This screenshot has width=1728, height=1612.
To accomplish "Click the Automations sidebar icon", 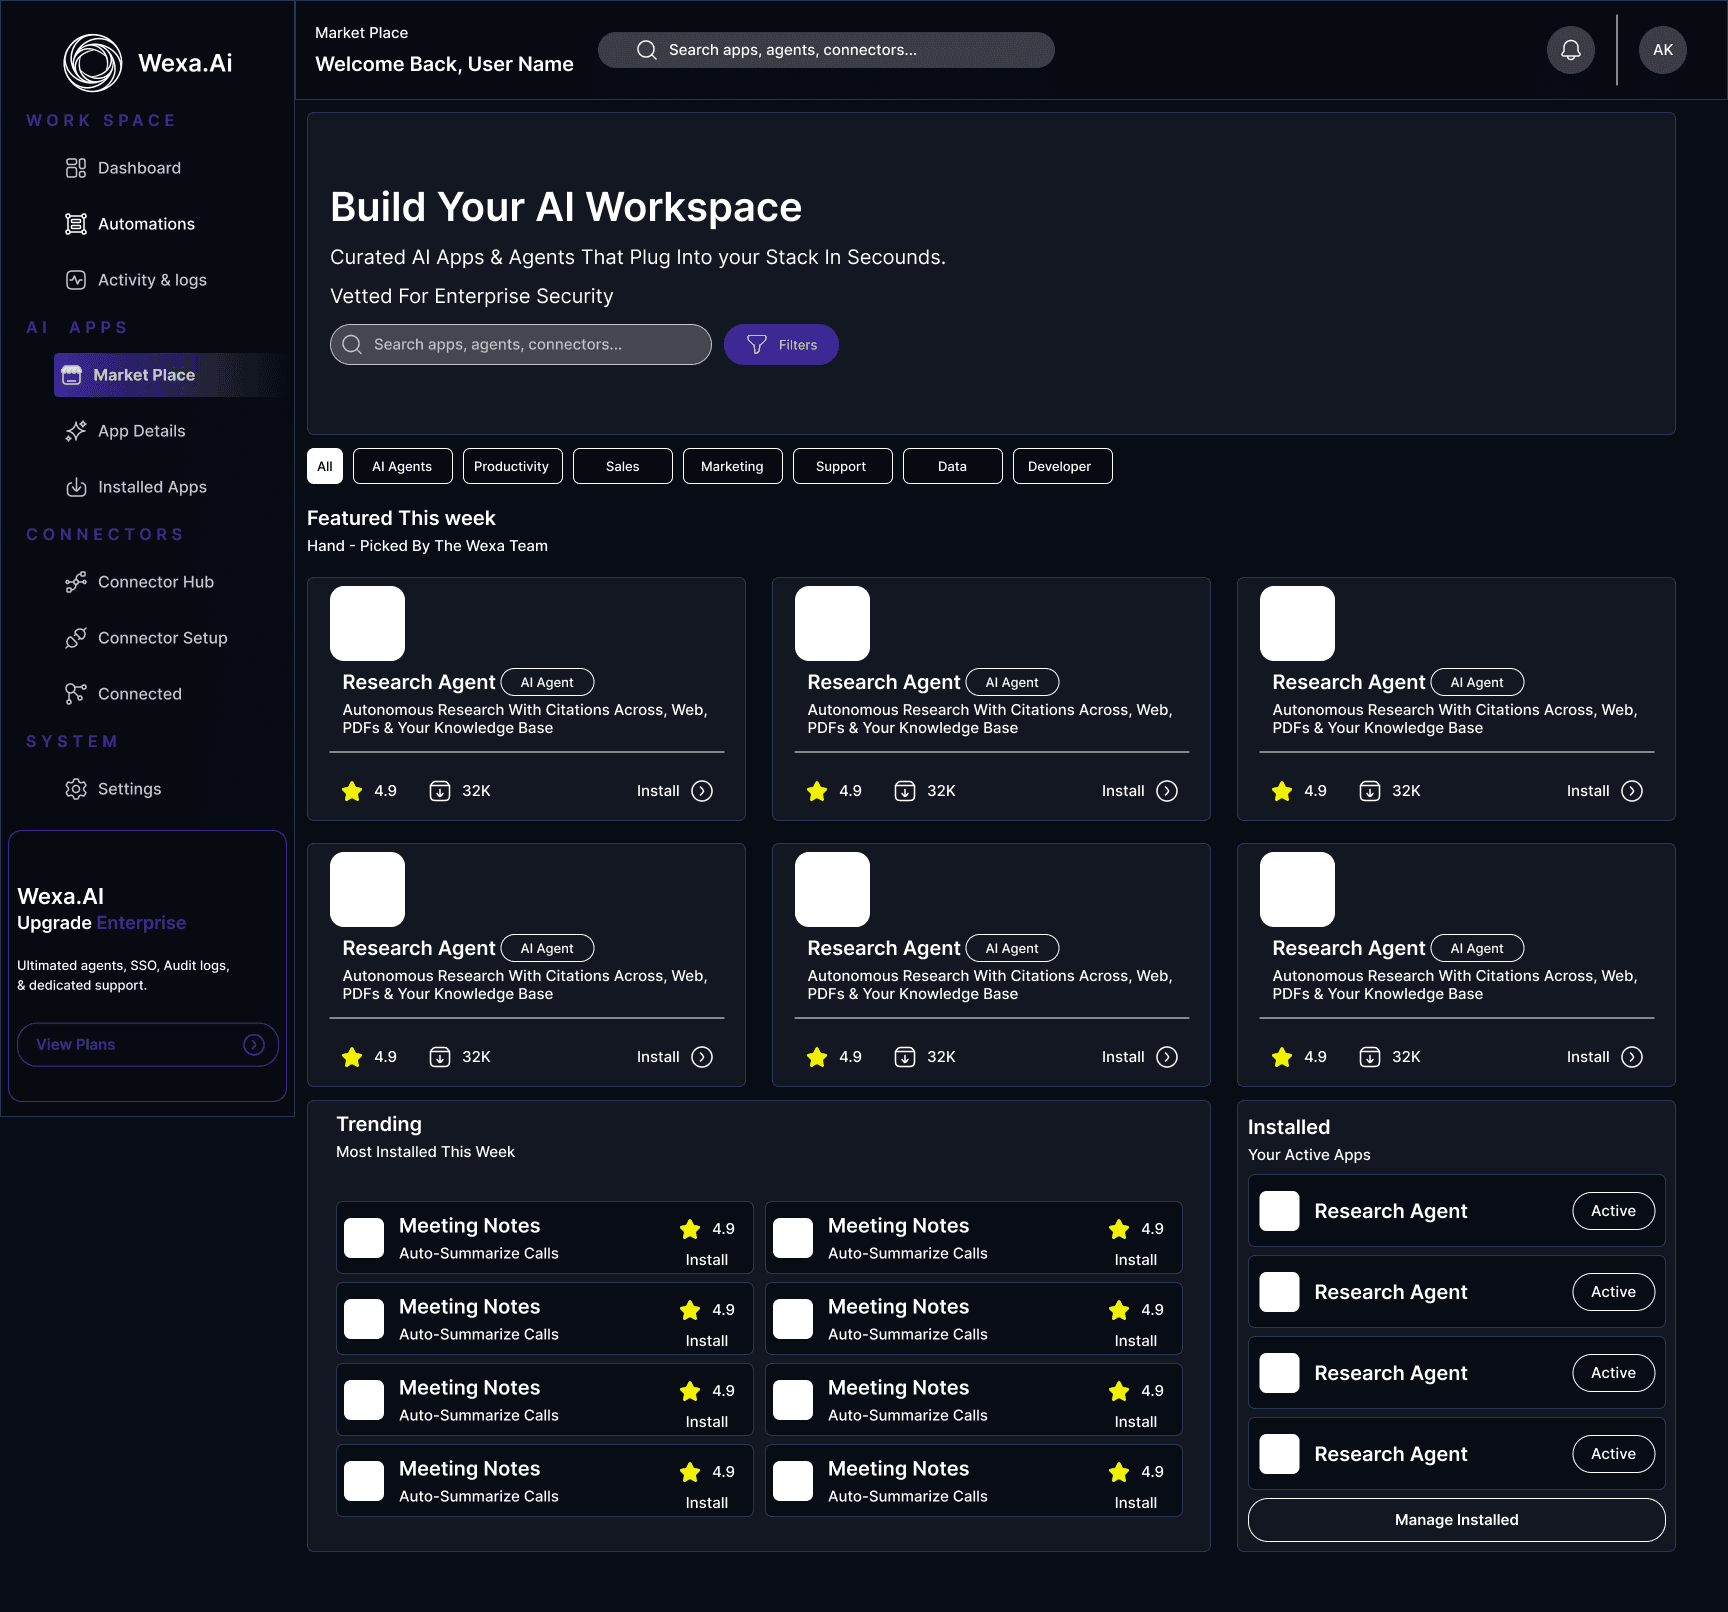I will coord(76,224).
